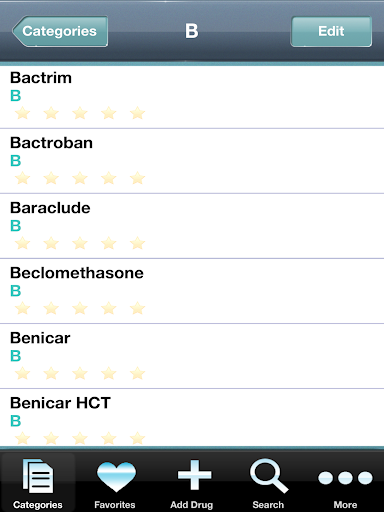Open Search magnifier icon
Viewport: 384px width, 512px height.
[x=269, y=476]
